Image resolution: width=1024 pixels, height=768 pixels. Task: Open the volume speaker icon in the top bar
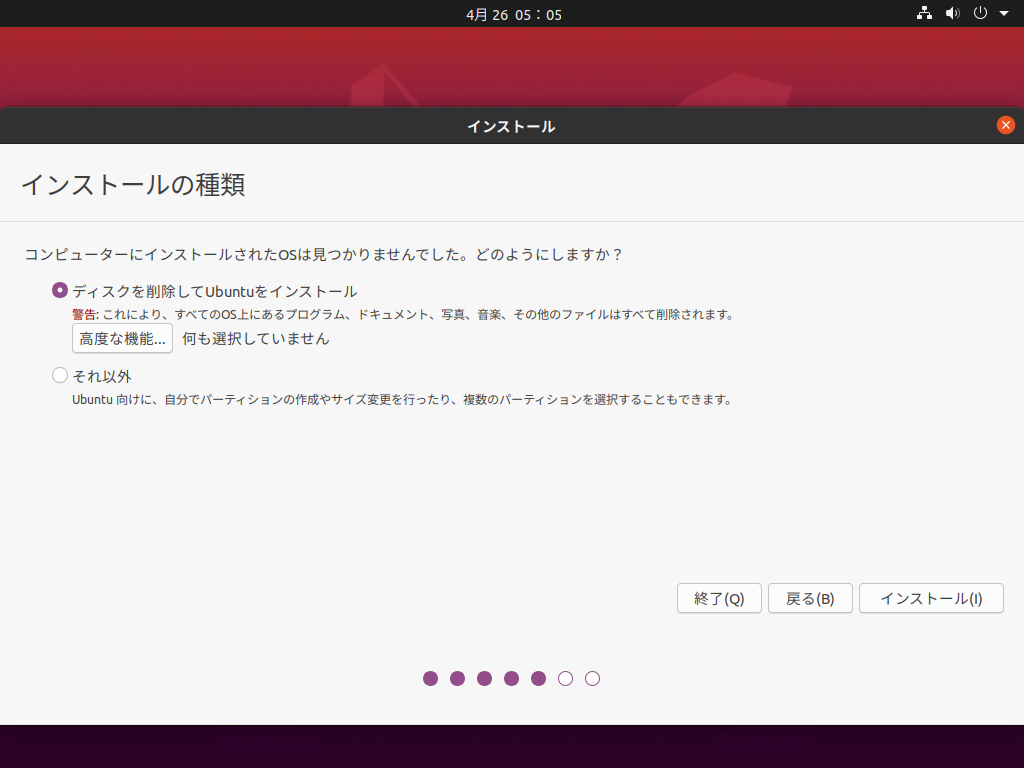point(953,13)
